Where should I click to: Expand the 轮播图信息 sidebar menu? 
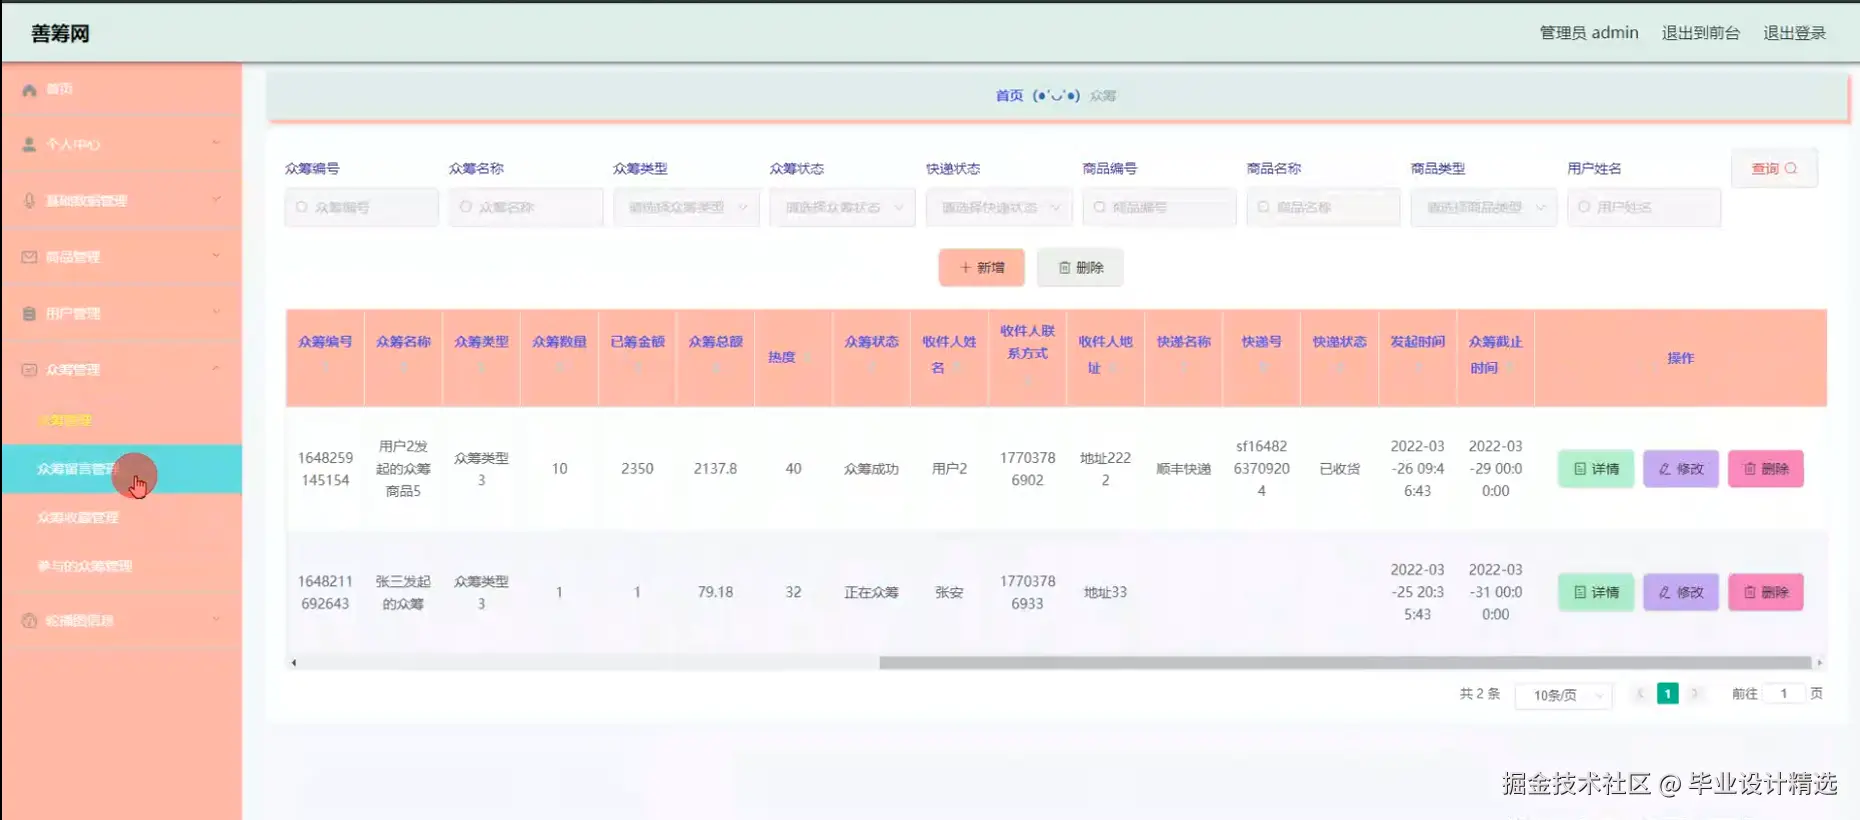tap(121, 621)
